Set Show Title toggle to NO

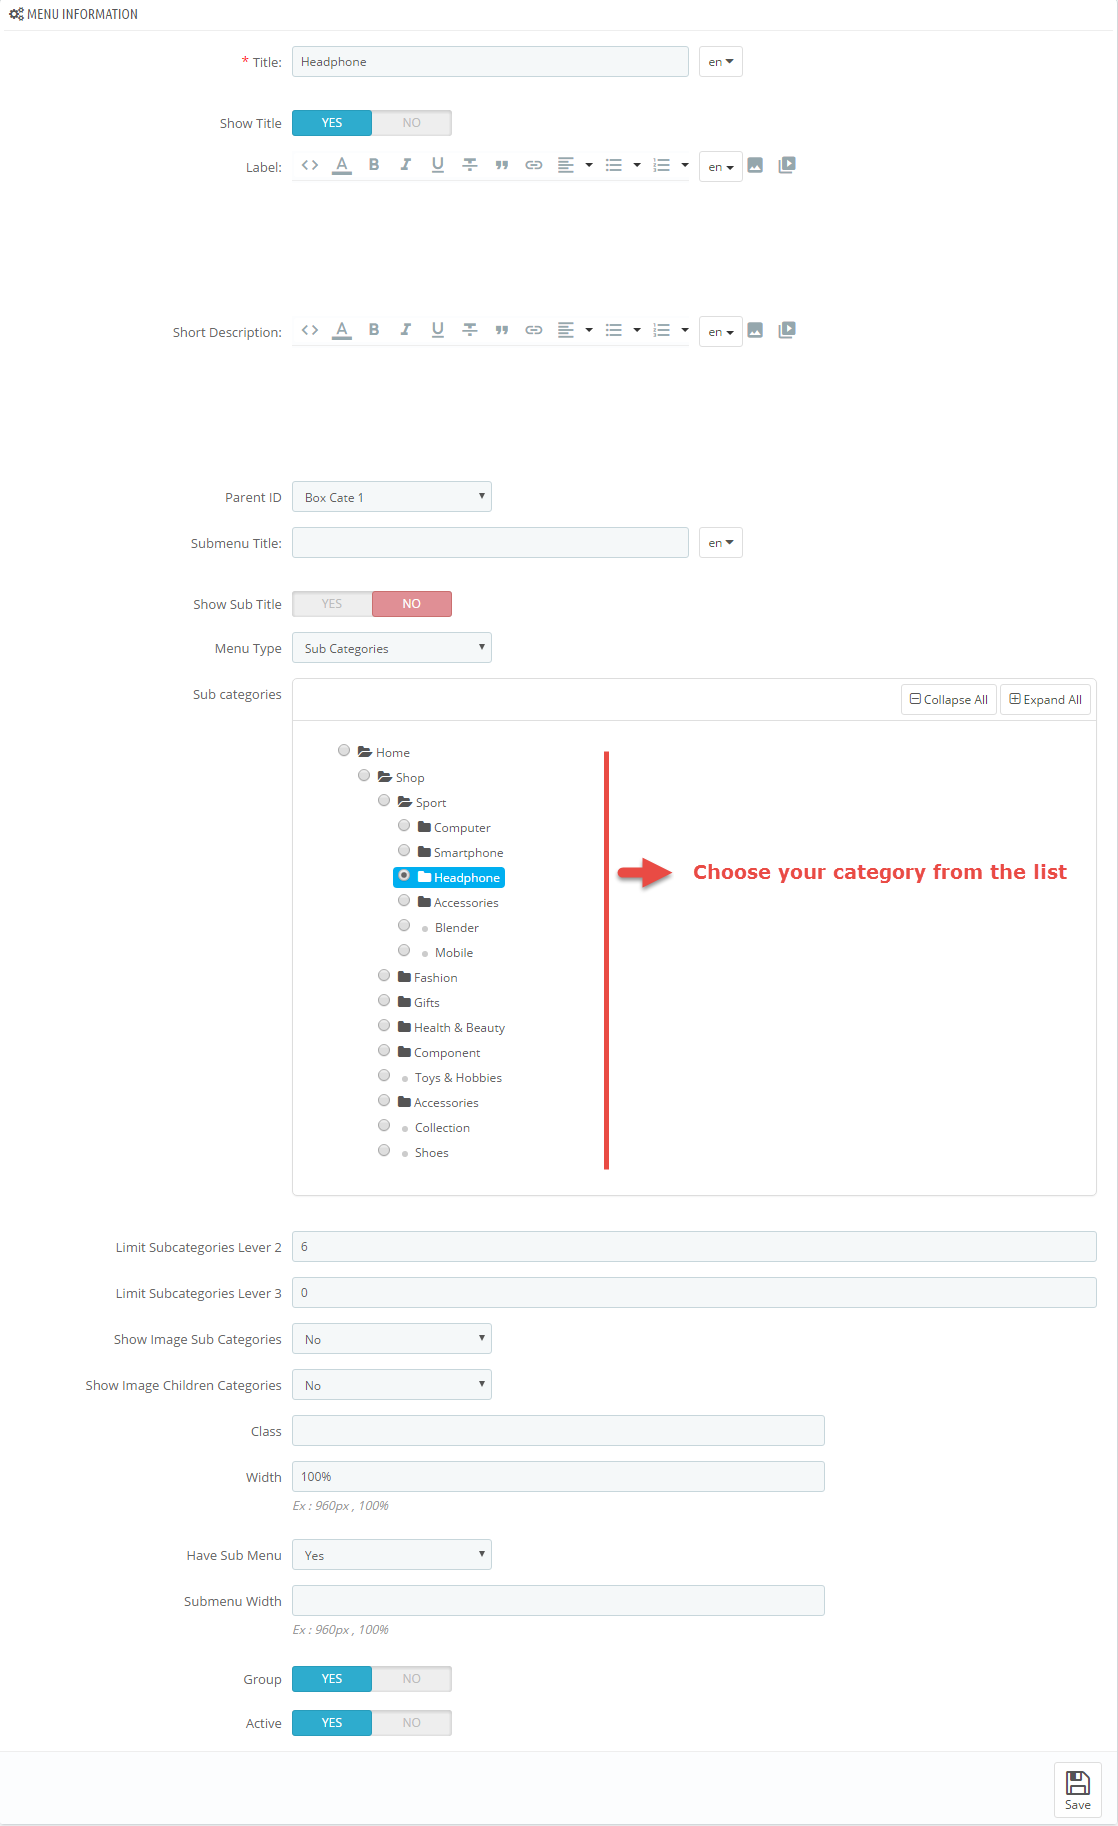(x=412, y=123)
